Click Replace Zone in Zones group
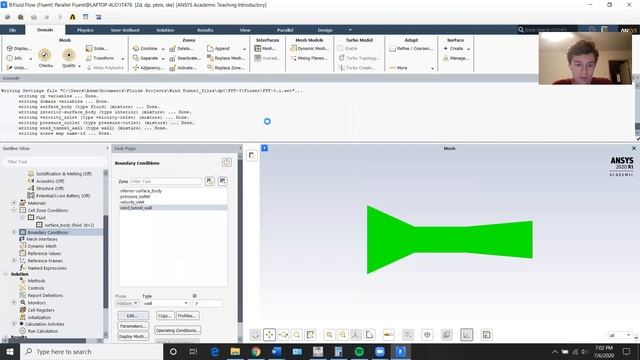 point(226,68)
